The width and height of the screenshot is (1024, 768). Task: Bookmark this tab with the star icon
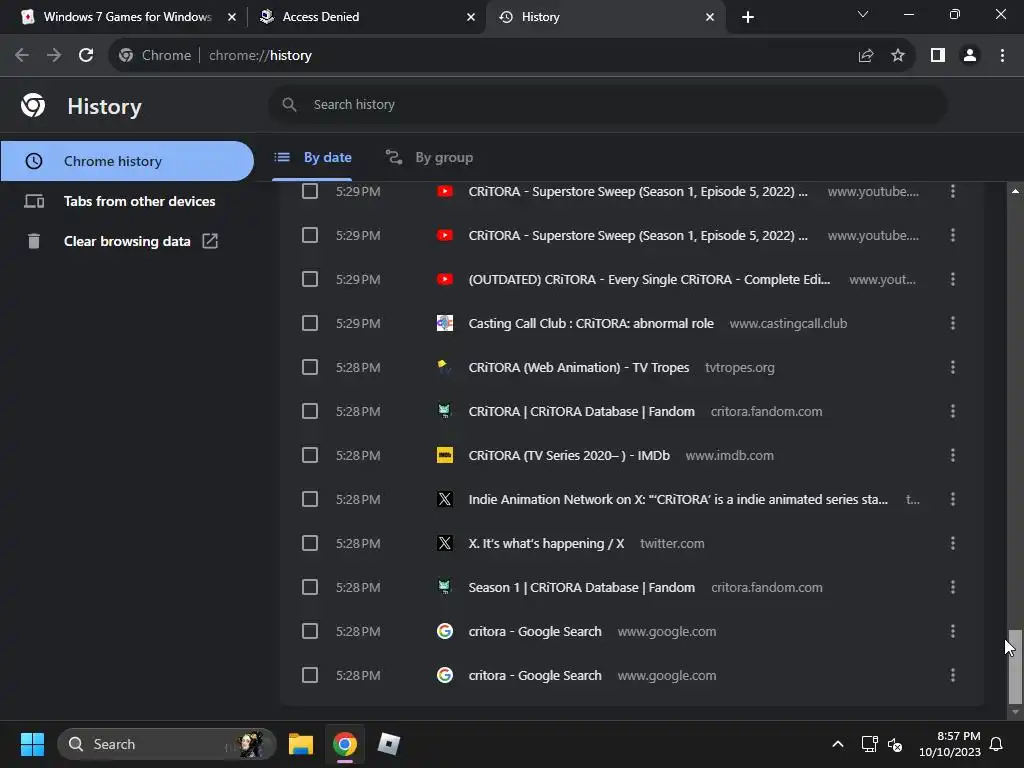coord(898,56)
